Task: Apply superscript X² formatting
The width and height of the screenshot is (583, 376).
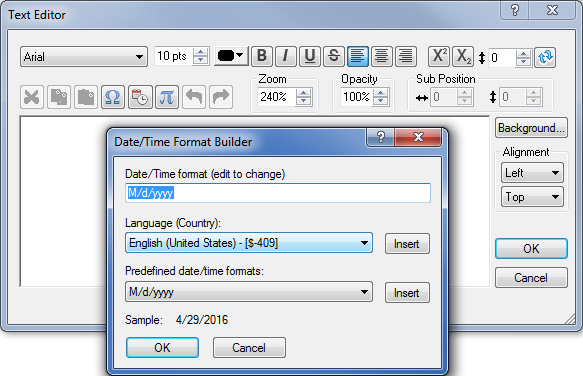Action: pos(439,57)
